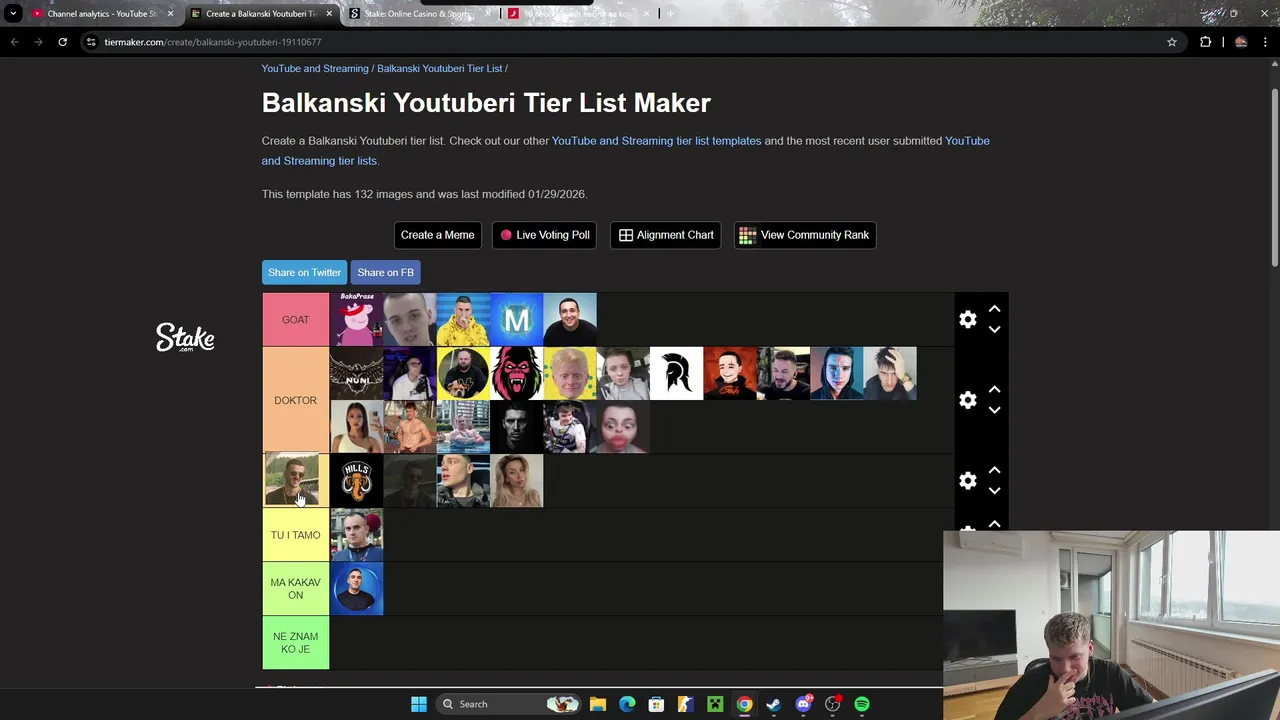Bookmark this page with the star
Image resolution: width=1280 pixels, height=720 pixels.
click(1172, 42)
